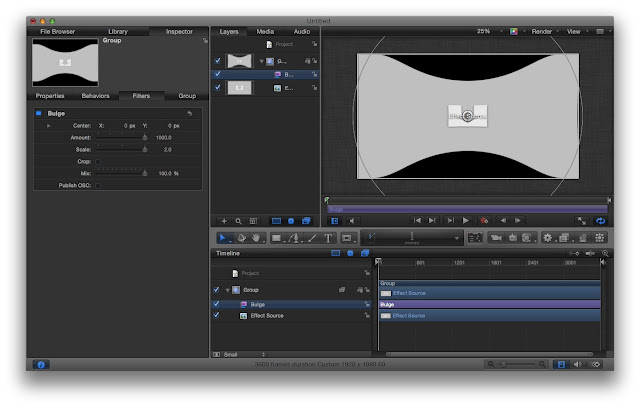
Task: Pick the Pan hand tool
Action: (x=256, y=238)
